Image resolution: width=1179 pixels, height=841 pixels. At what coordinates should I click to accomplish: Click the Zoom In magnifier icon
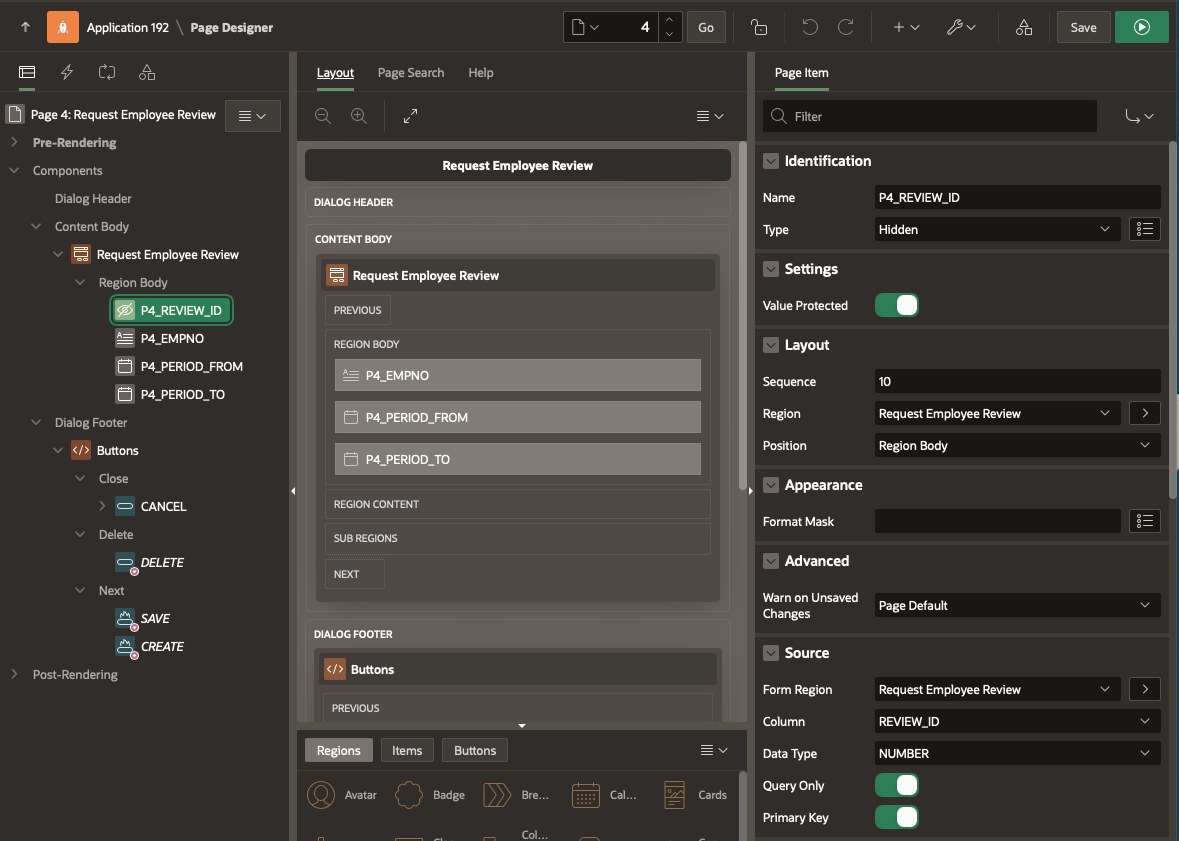click(x=359, y=116)
